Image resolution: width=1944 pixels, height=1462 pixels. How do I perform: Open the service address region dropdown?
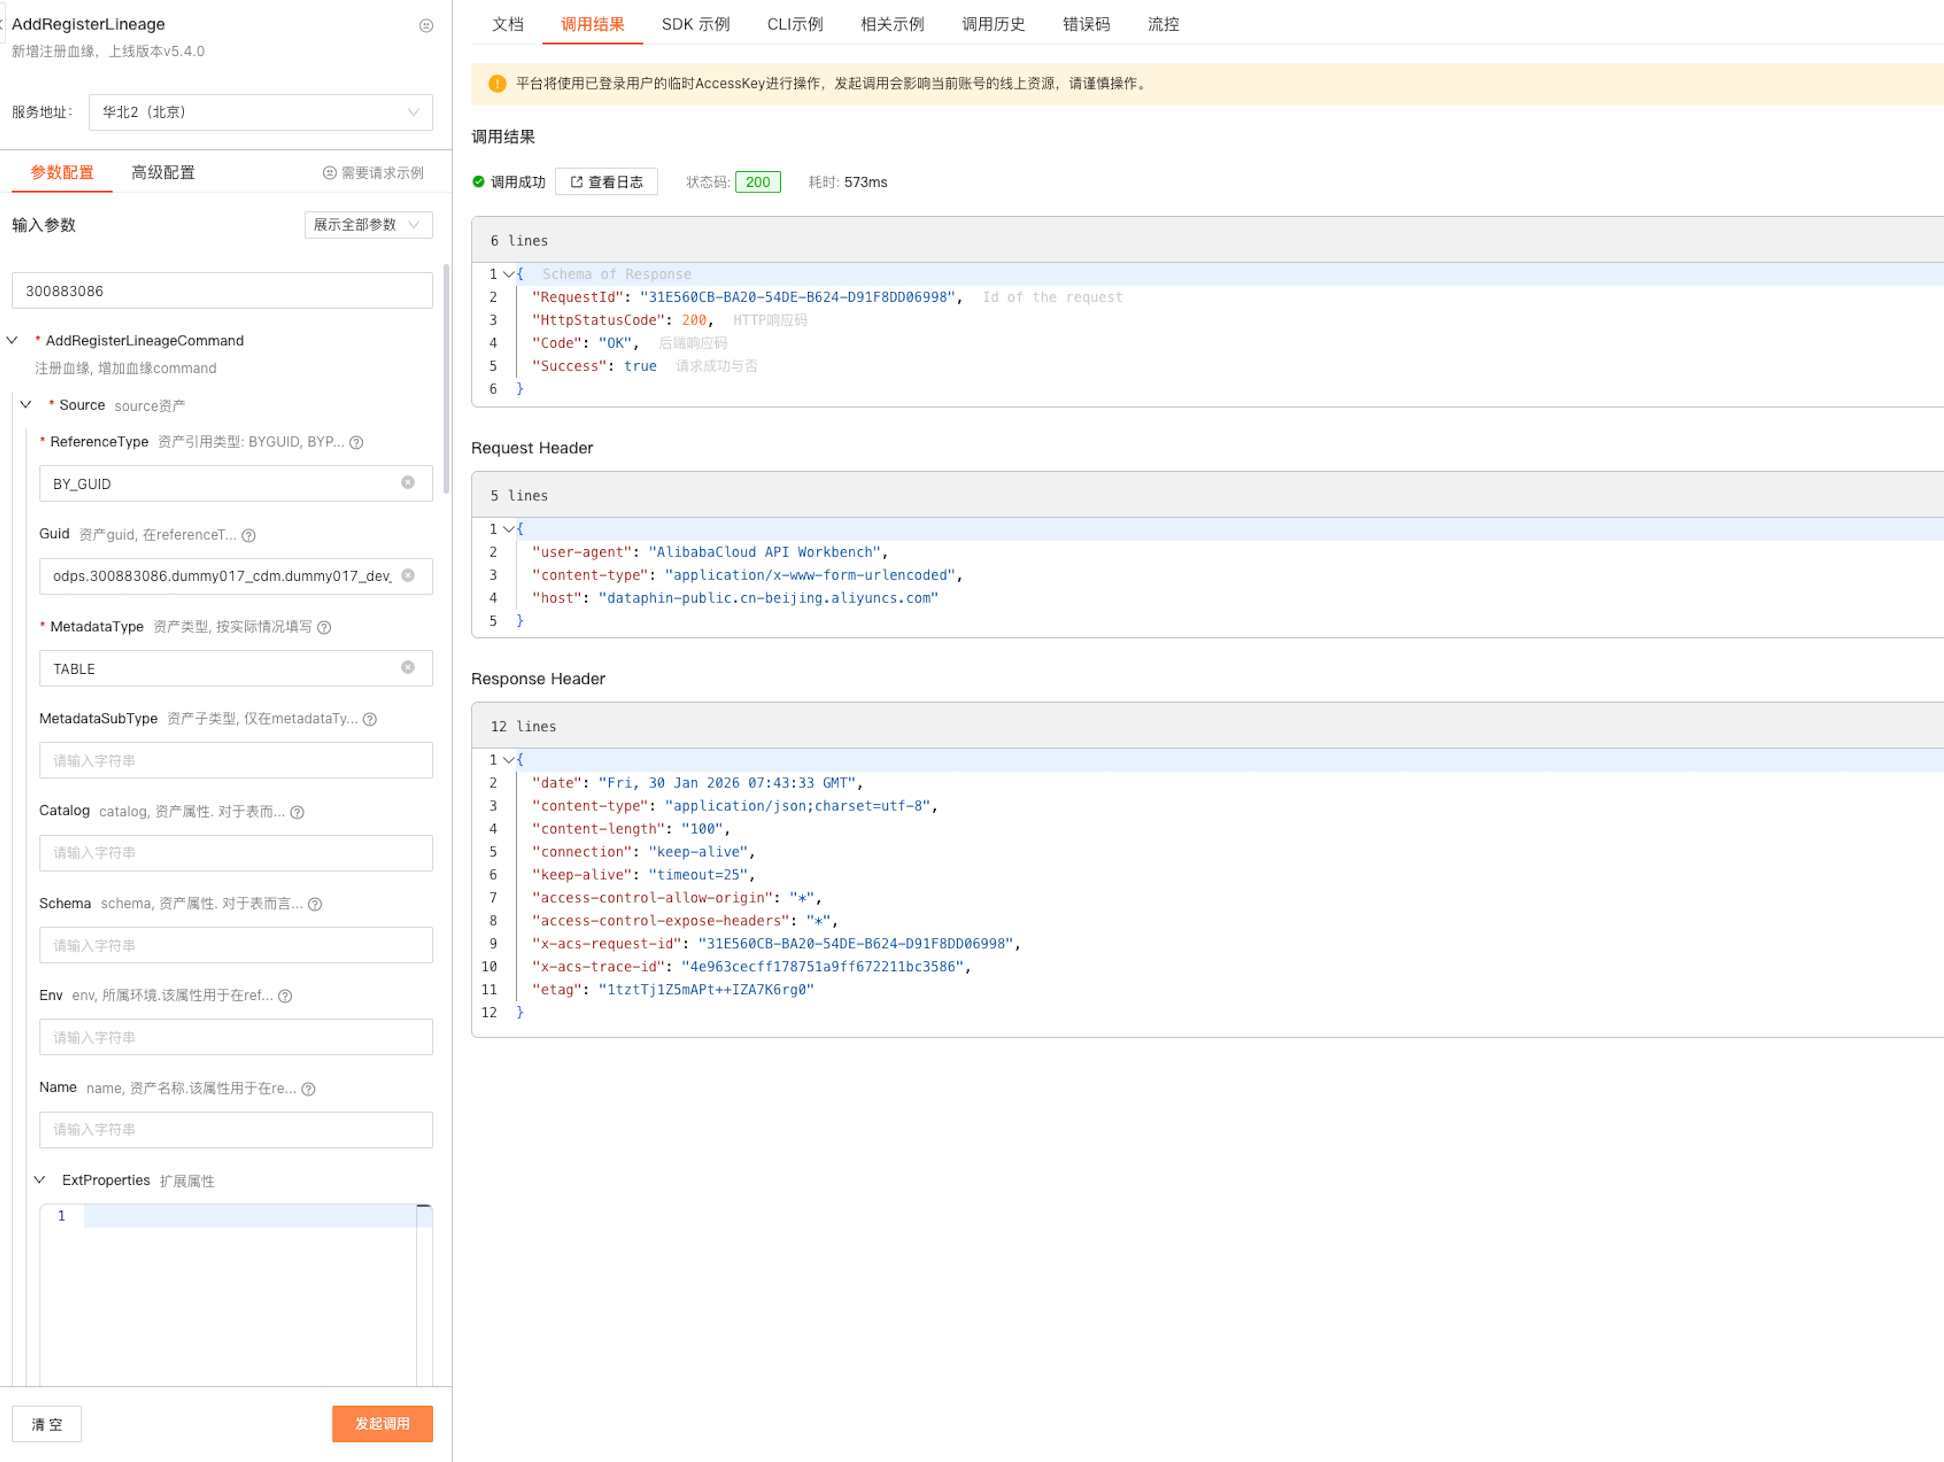260,112
